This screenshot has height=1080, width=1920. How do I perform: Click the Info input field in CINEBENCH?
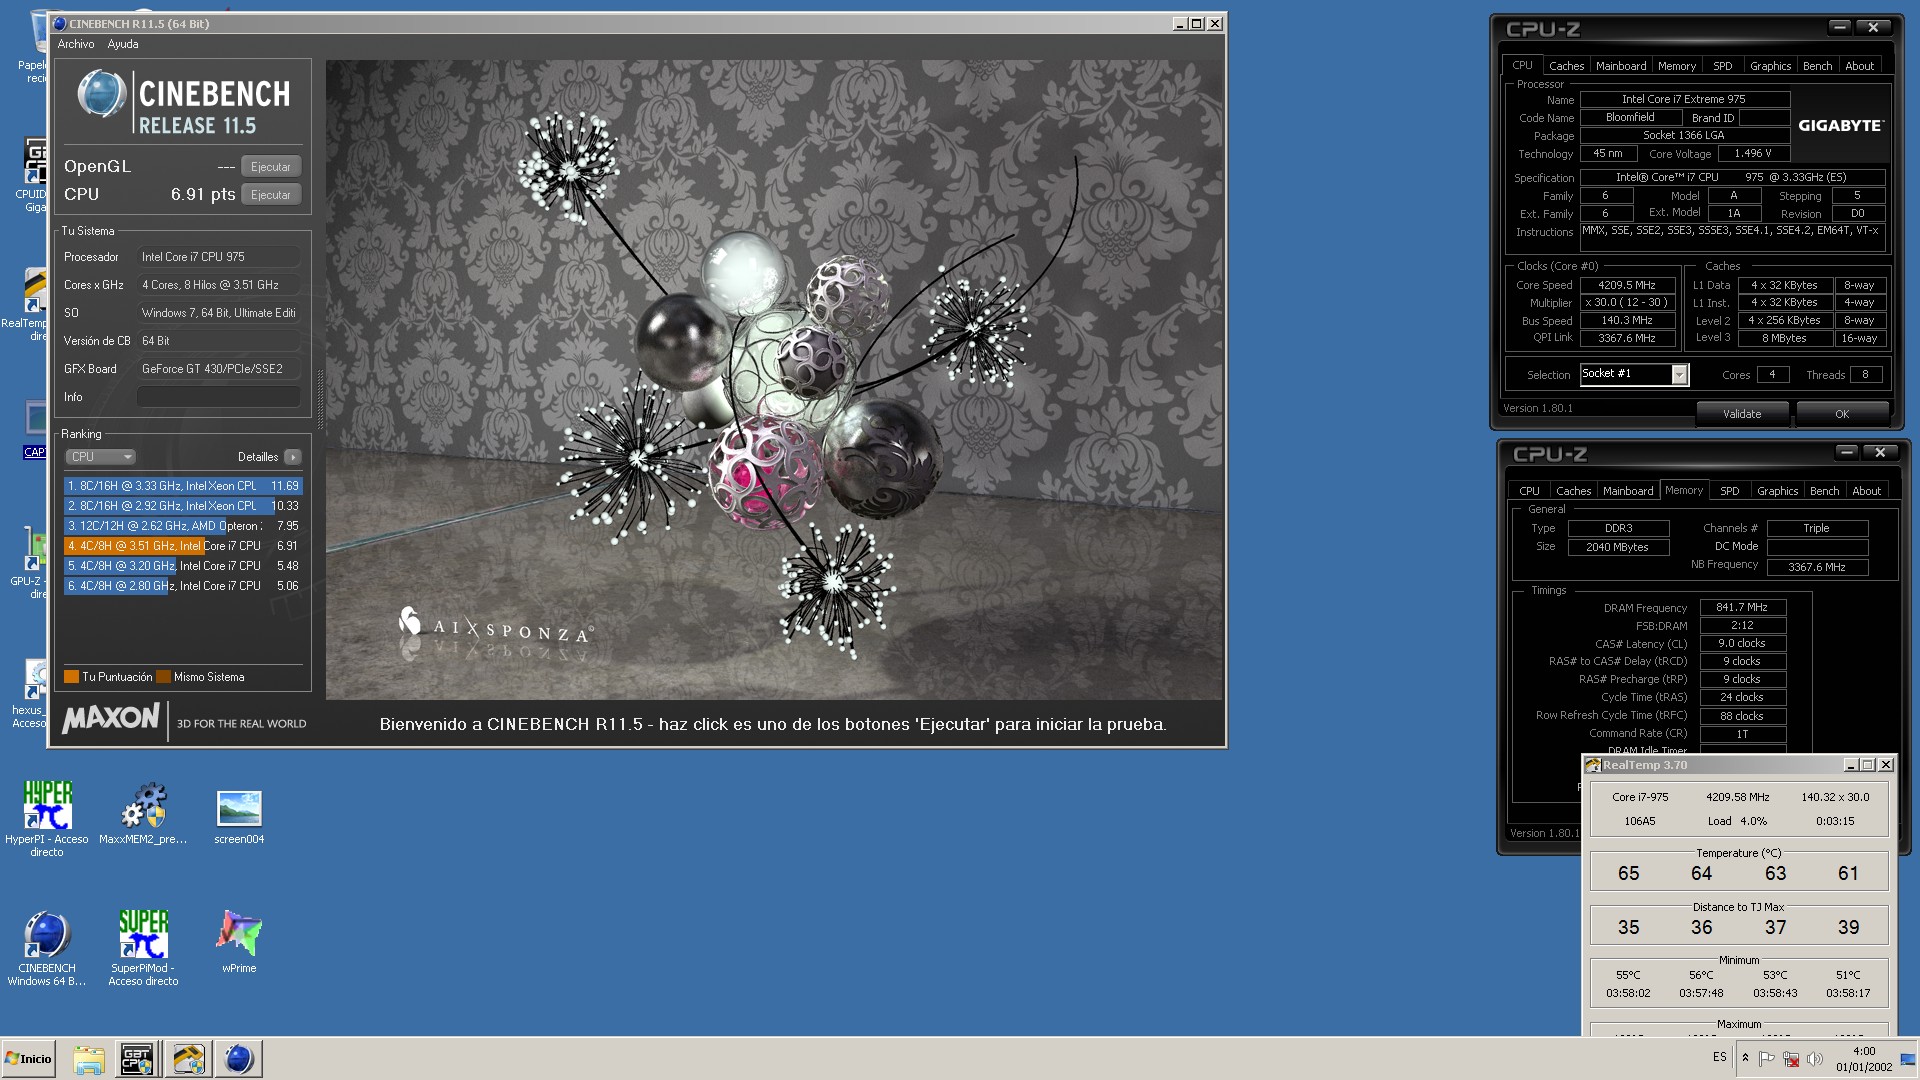pyautogui.click(x=218, y=397)
